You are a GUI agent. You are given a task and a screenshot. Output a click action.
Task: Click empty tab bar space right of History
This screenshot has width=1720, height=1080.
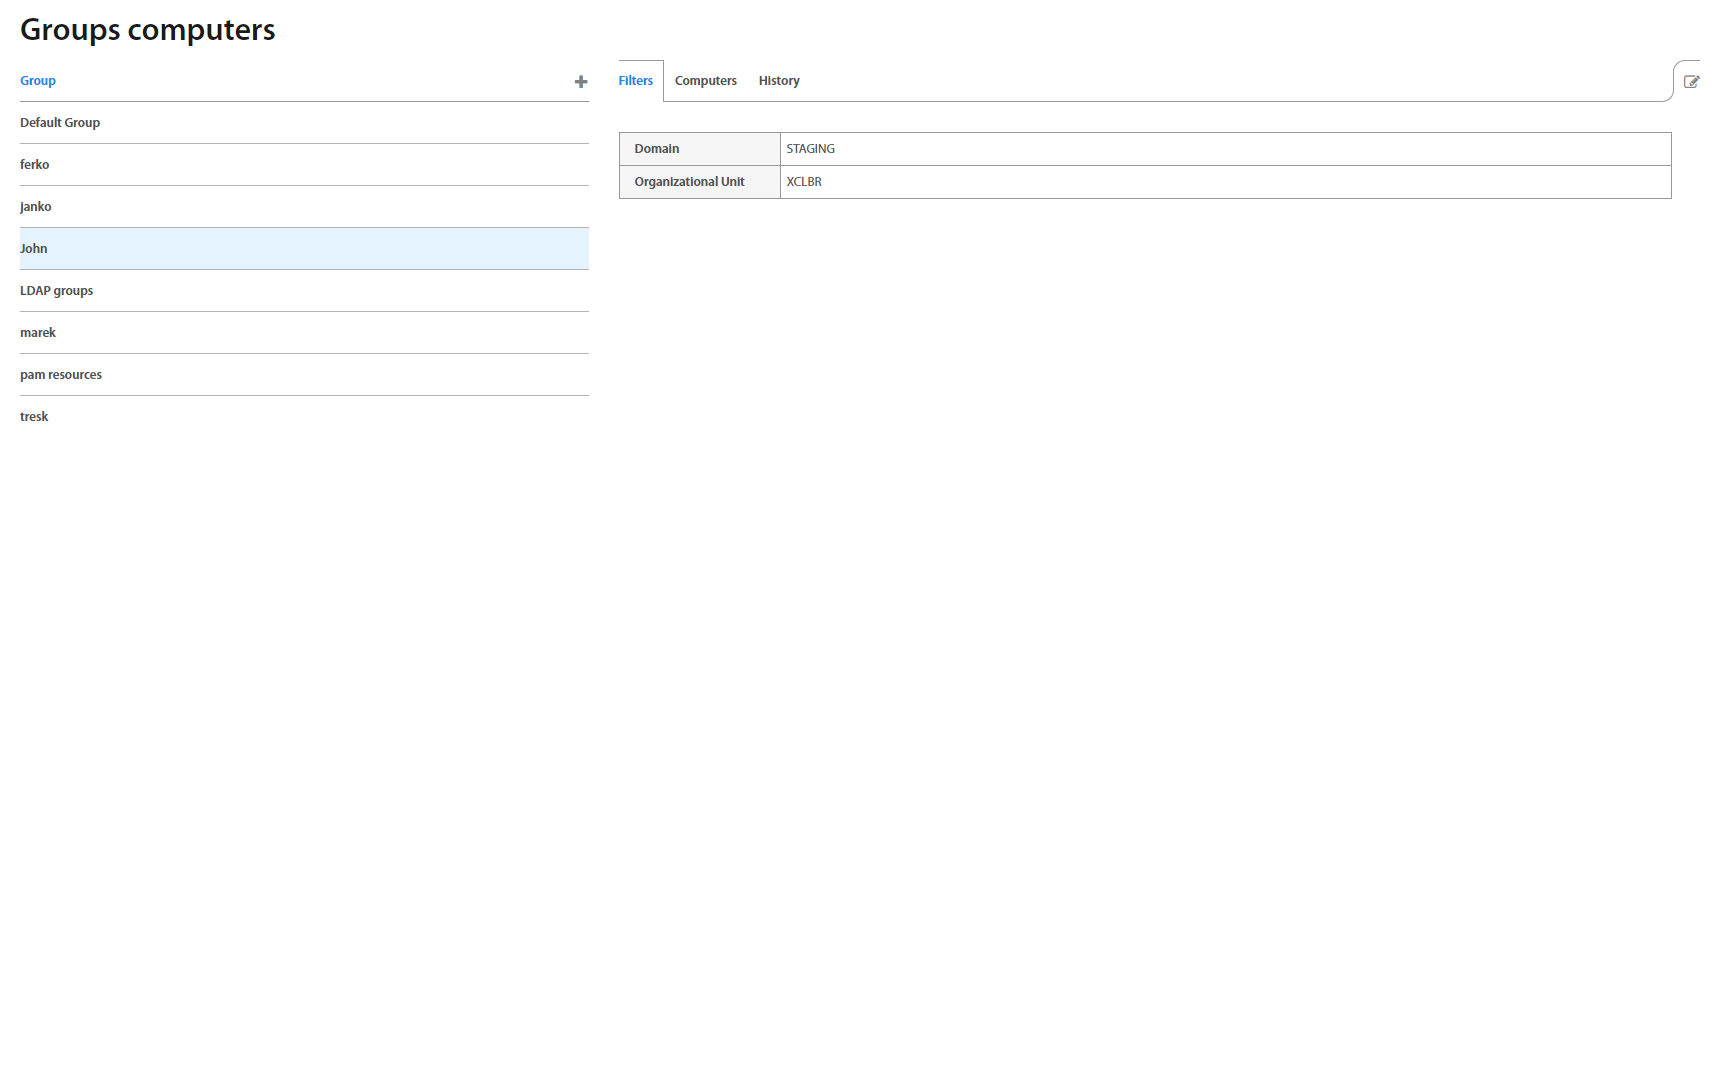coord(1200,81)
